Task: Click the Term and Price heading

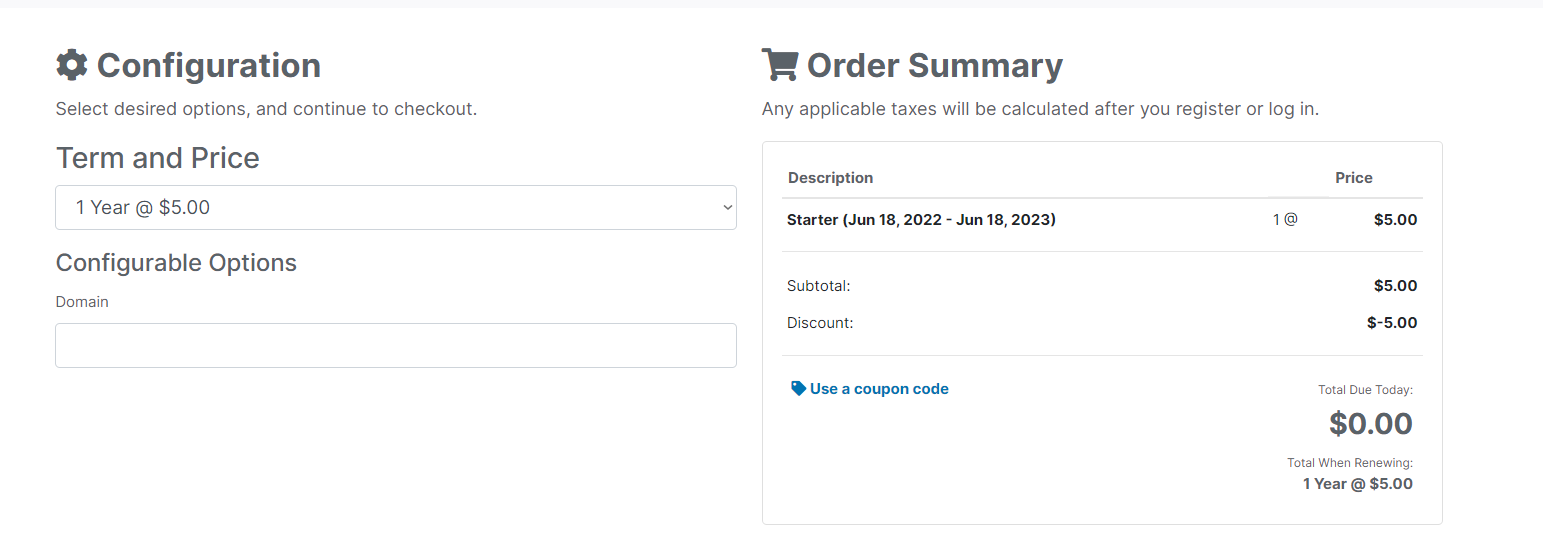Action: coord(158,158)
